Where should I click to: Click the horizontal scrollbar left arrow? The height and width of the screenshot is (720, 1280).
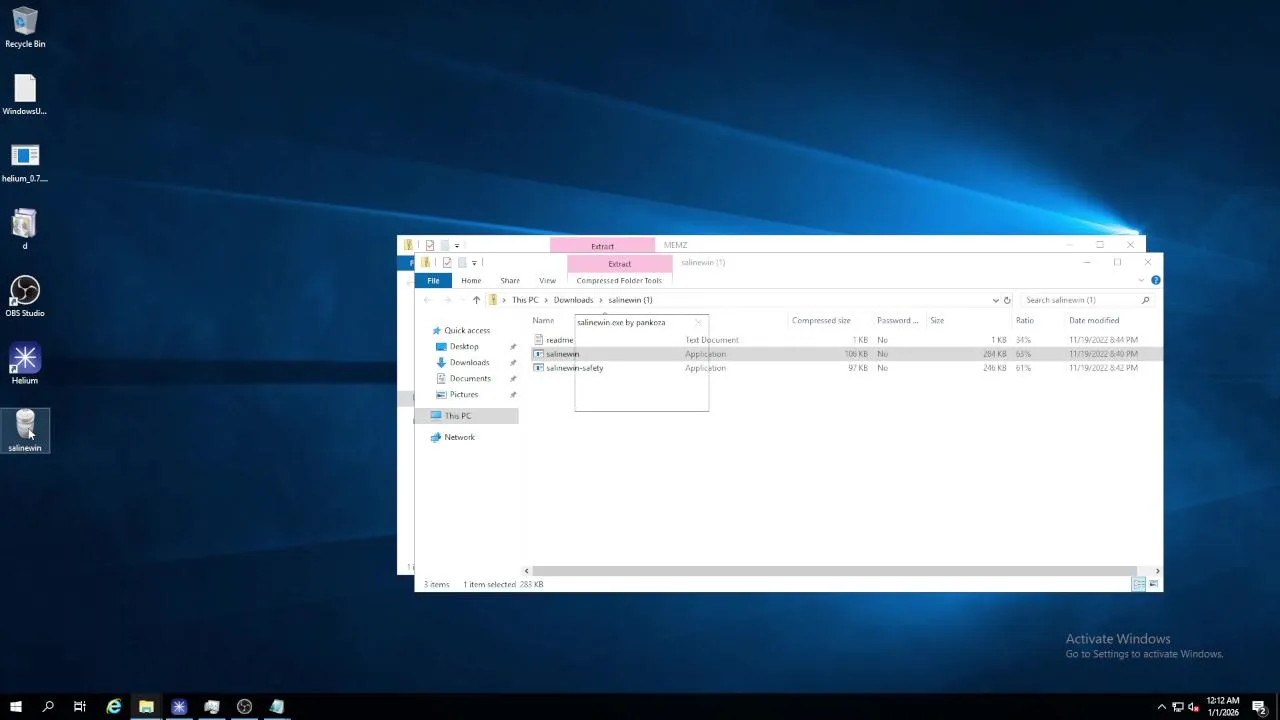pyautogui.click(x=527, y=571)
